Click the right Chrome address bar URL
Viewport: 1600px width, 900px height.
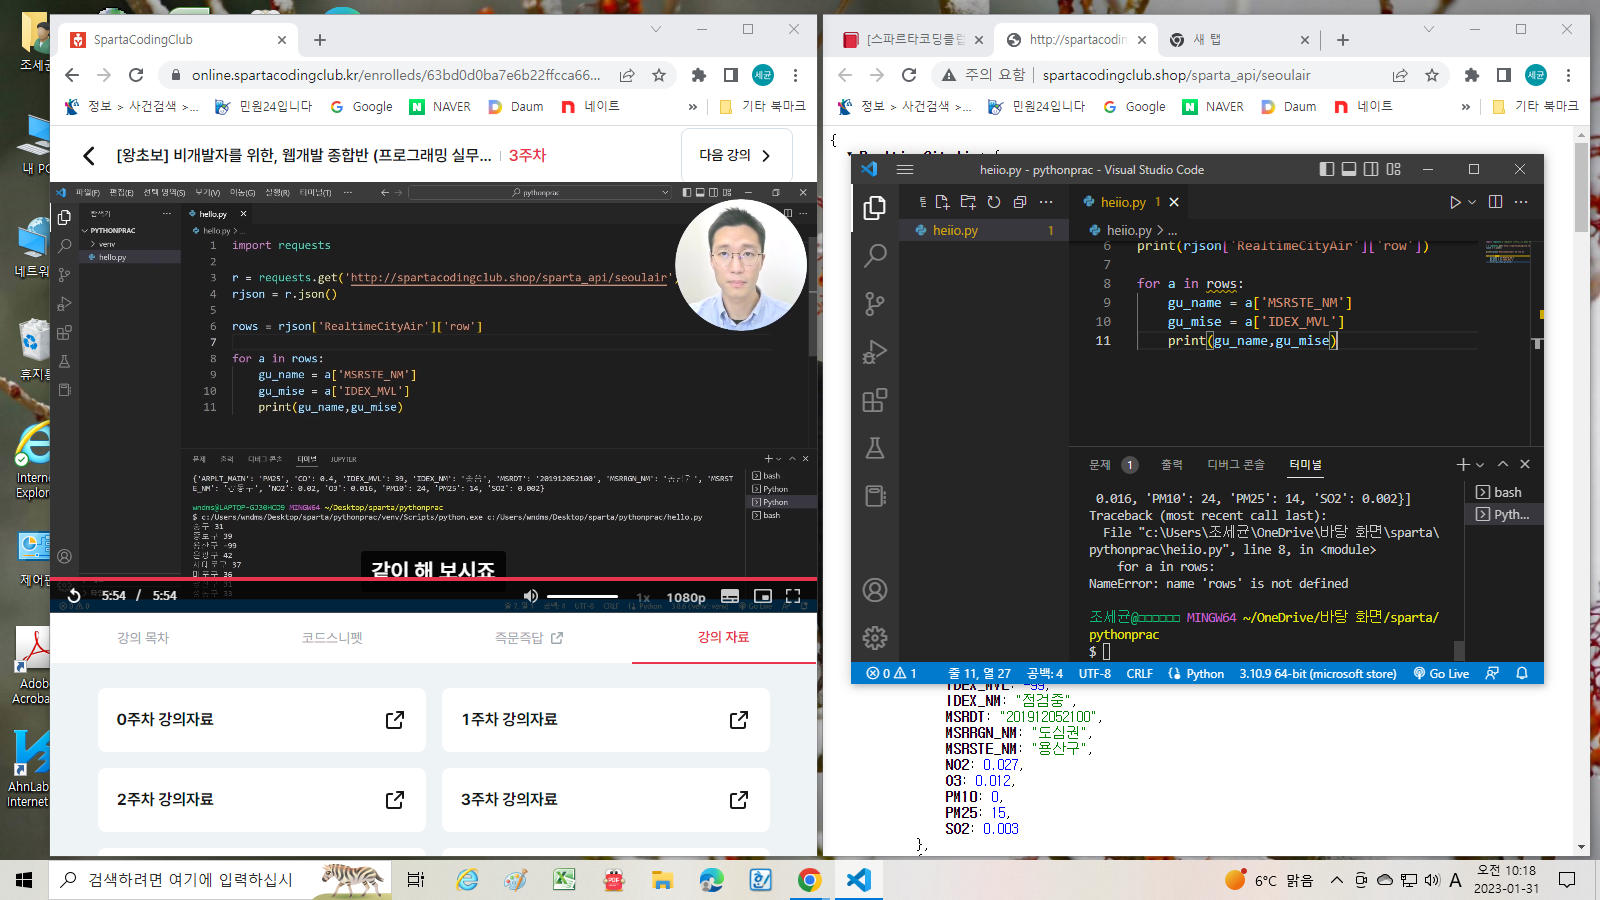[x=1176, y=75]
